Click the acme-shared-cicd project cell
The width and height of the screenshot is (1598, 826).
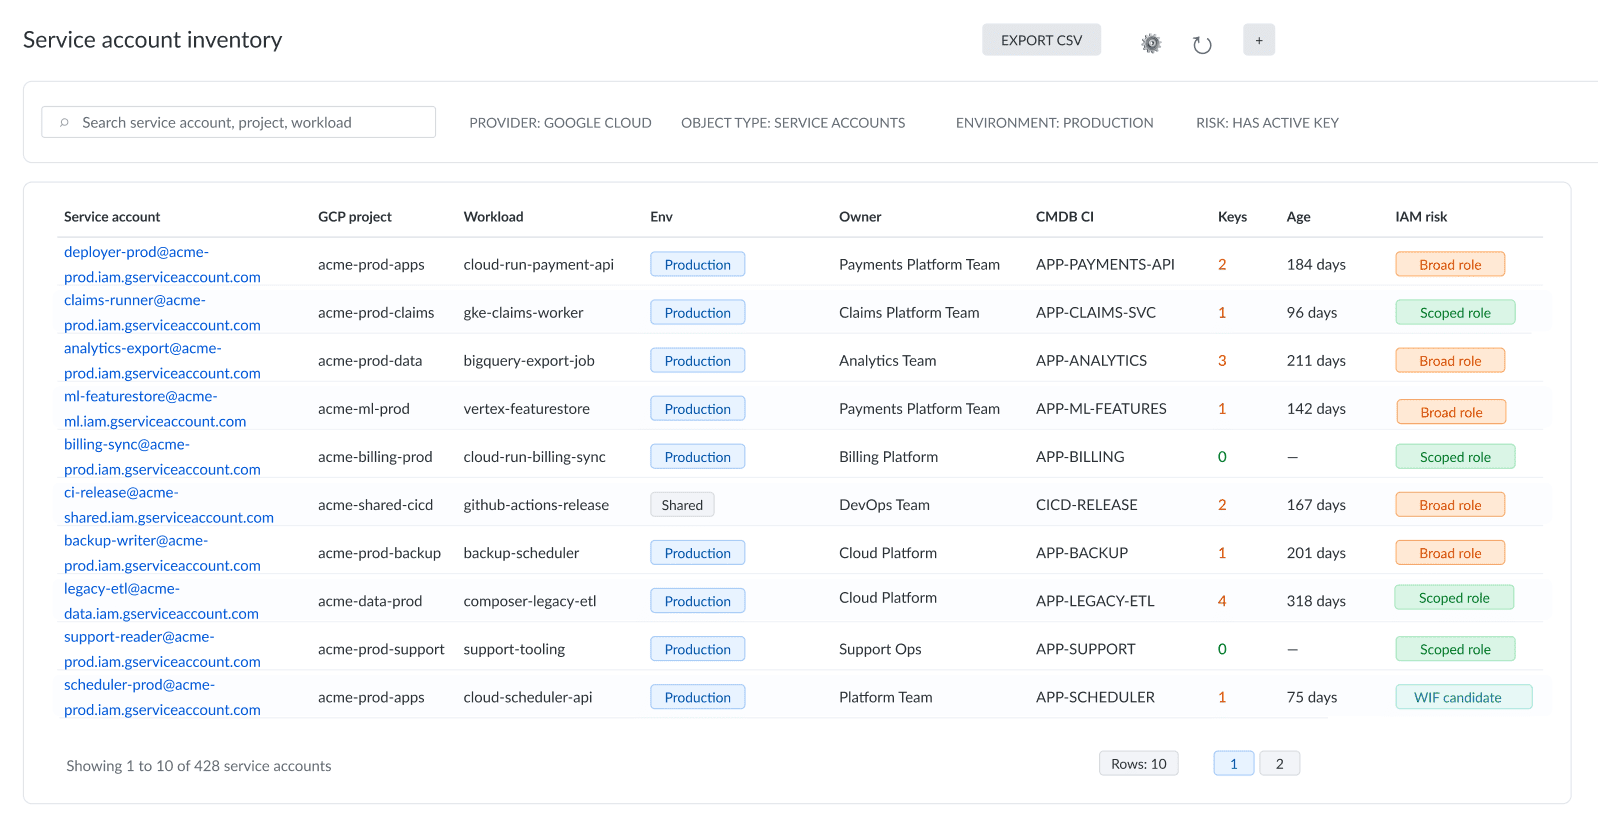coord(375,505)
